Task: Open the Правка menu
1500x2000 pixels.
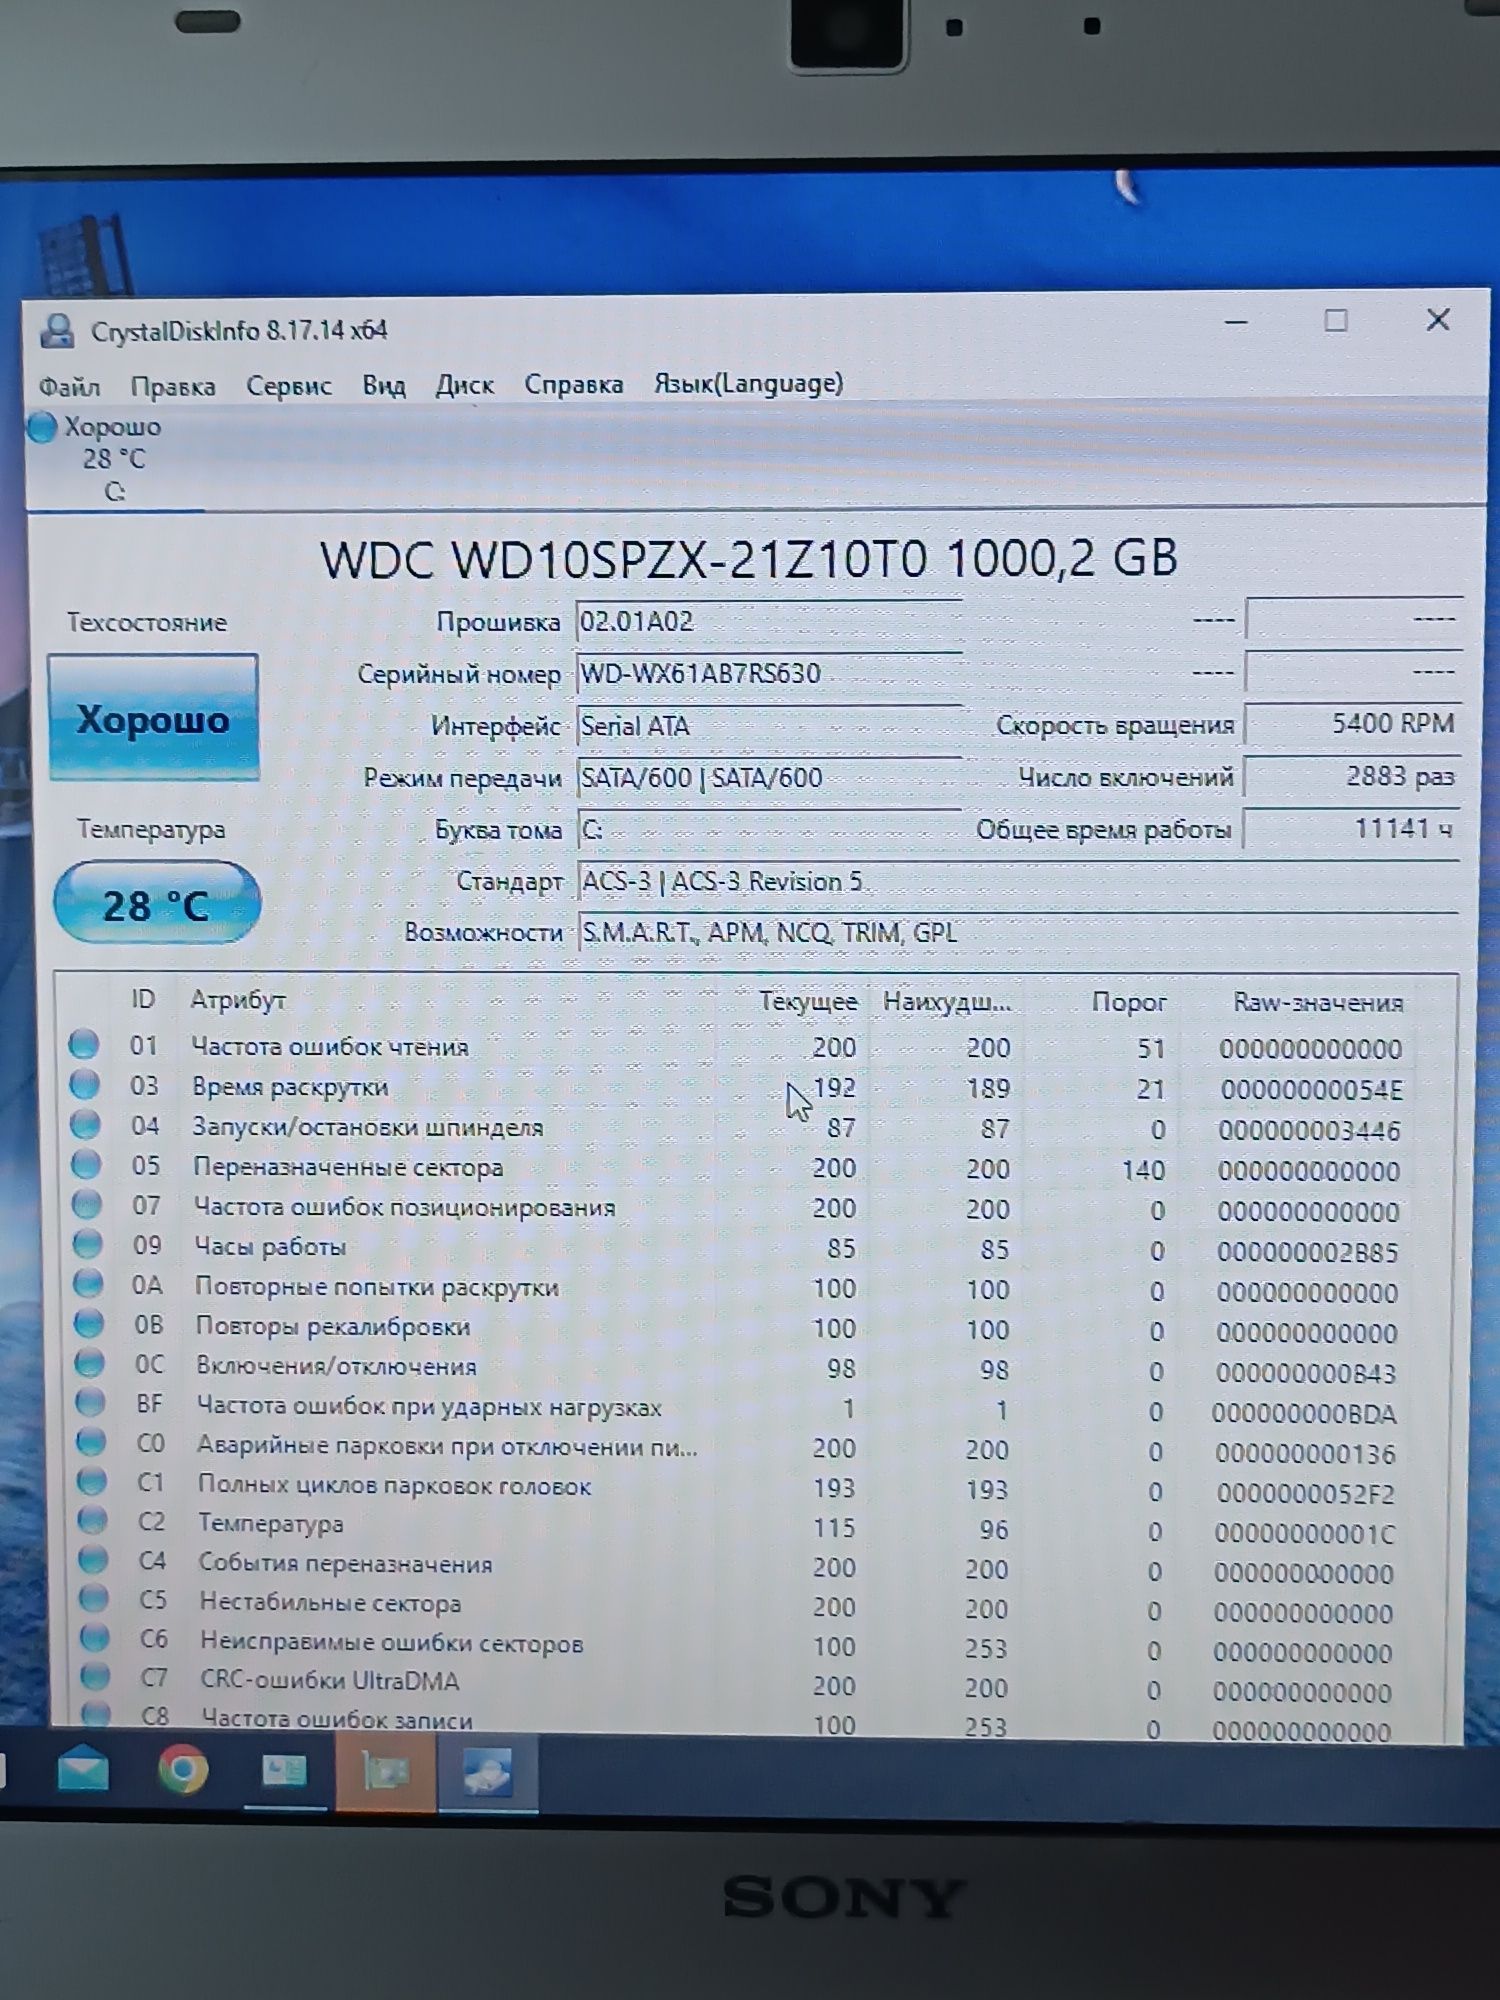Action: (x=172, y=386)
